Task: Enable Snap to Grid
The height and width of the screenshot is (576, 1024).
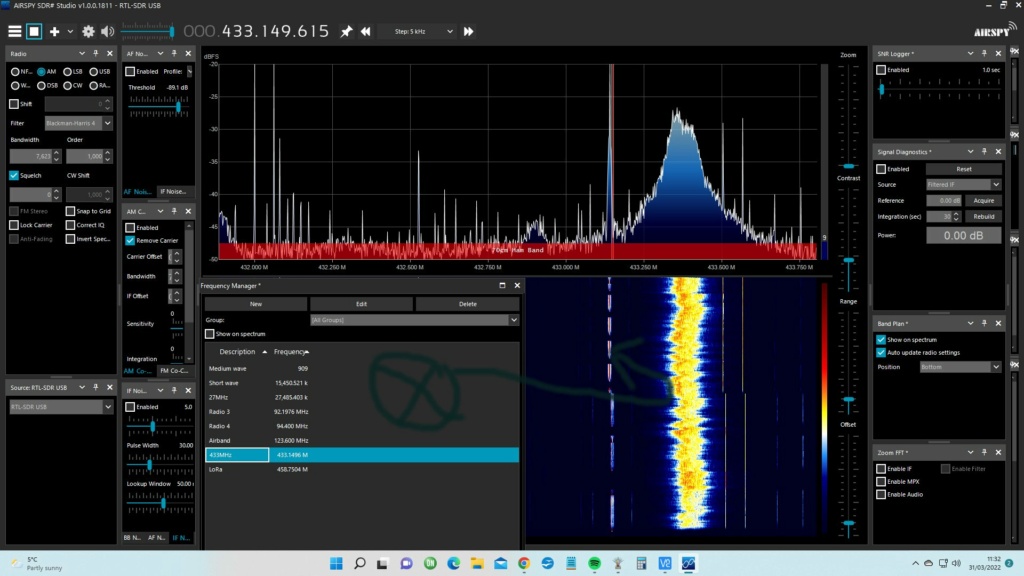Action: 71,211
